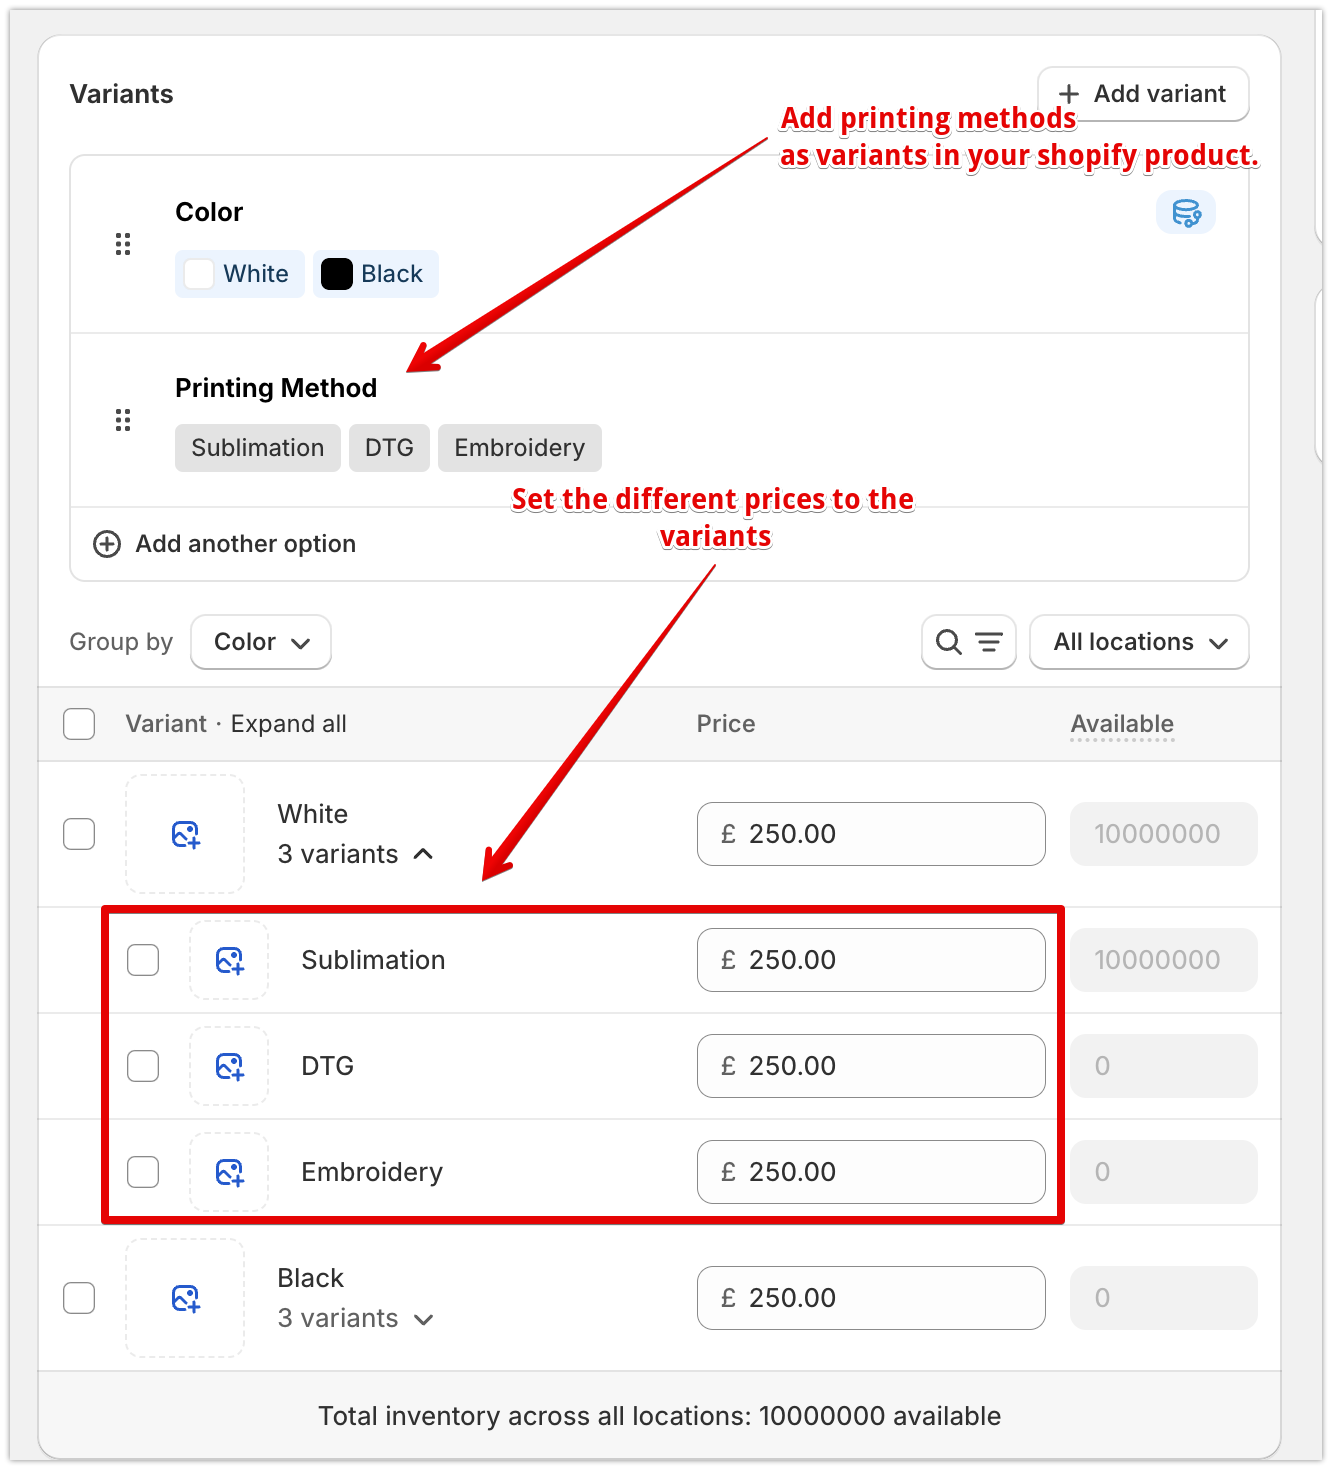Viewport: 1332px width, 1470px height.
Task: Grab the drag handle next to Printing Method
Action: pyautogui.click(x=123, y=420)
